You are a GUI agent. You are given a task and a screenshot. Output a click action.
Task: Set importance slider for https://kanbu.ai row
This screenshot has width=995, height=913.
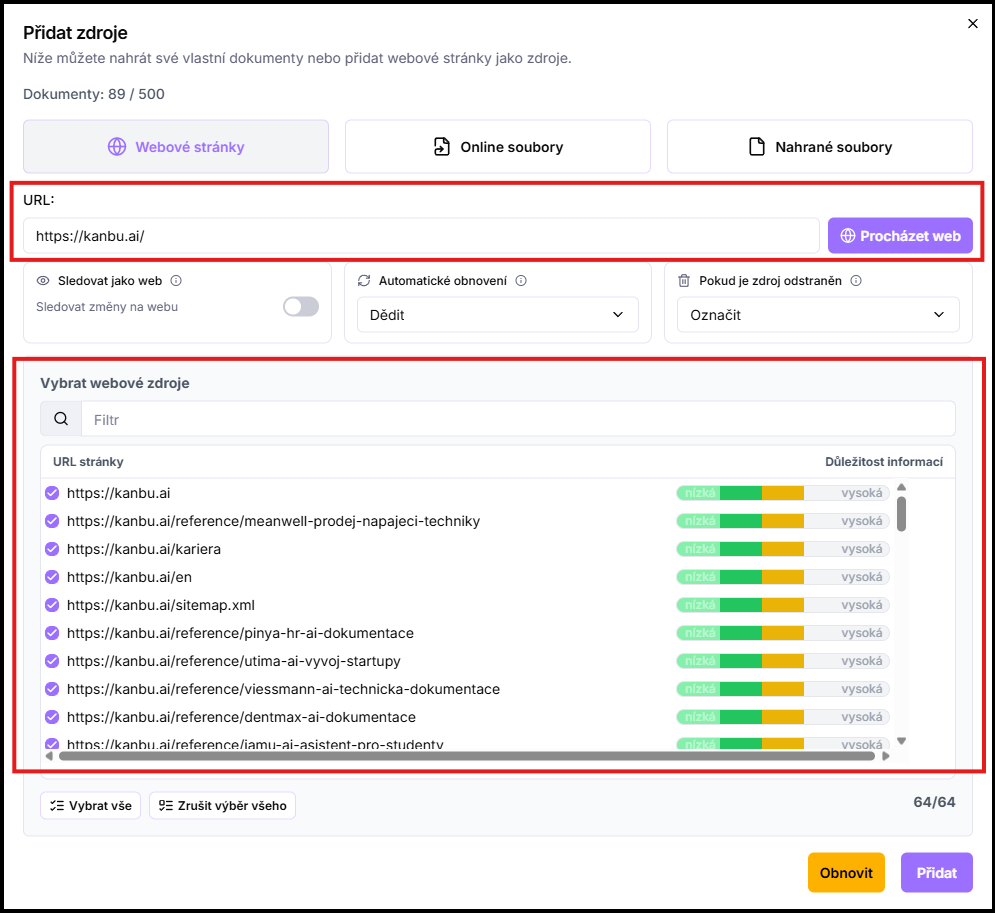tap(783, 493)
